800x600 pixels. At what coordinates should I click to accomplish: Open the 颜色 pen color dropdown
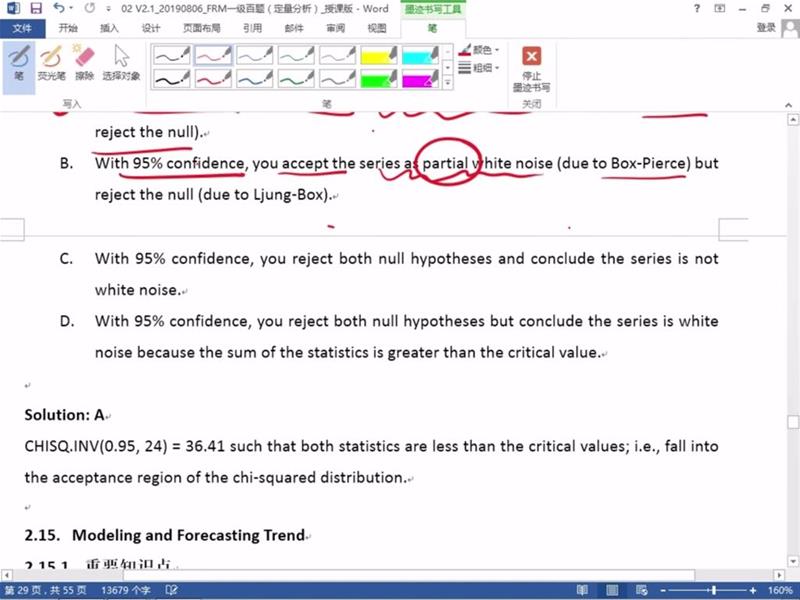coord(481,49)
